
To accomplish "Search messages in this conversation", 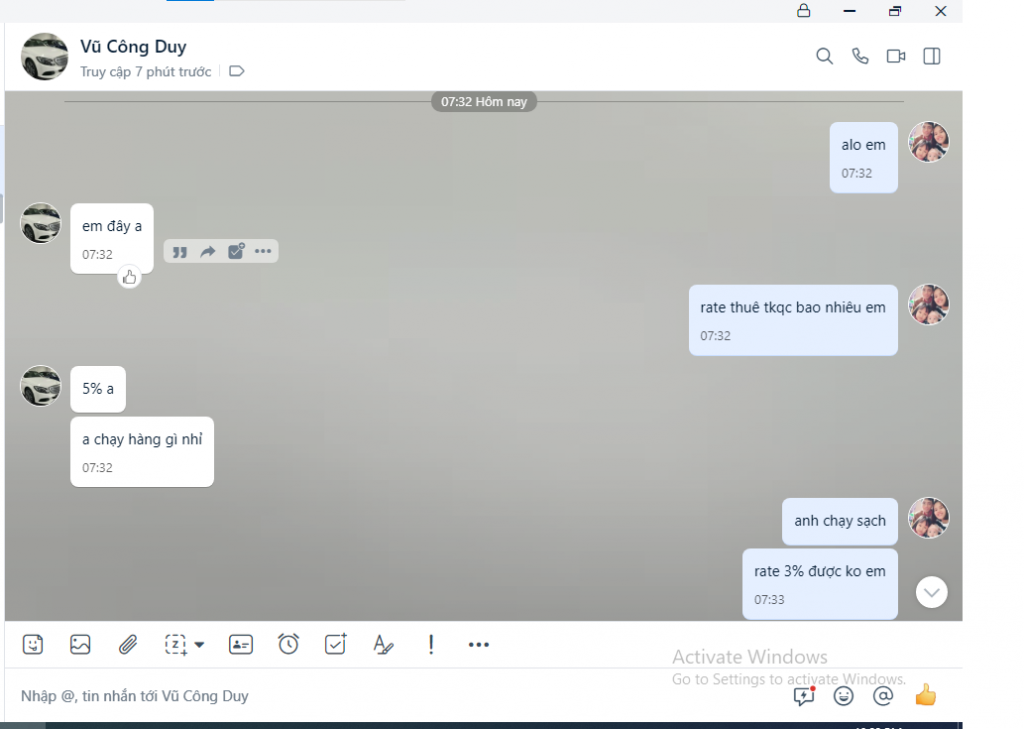I will 824,57.
